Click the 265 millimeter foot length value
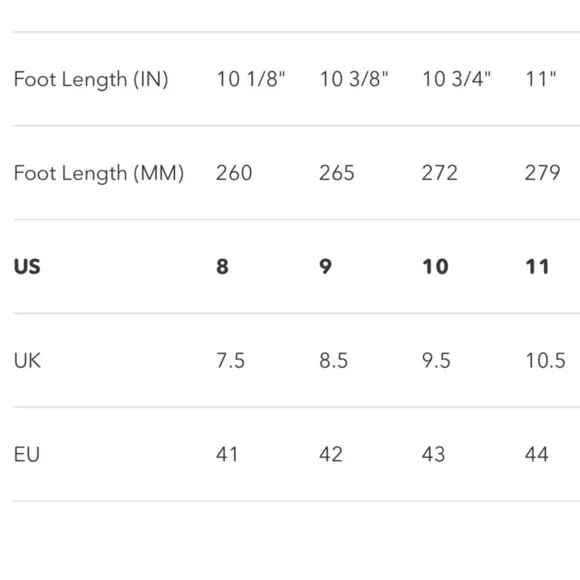This screenshot has height=580, width=580. (337, 173)
